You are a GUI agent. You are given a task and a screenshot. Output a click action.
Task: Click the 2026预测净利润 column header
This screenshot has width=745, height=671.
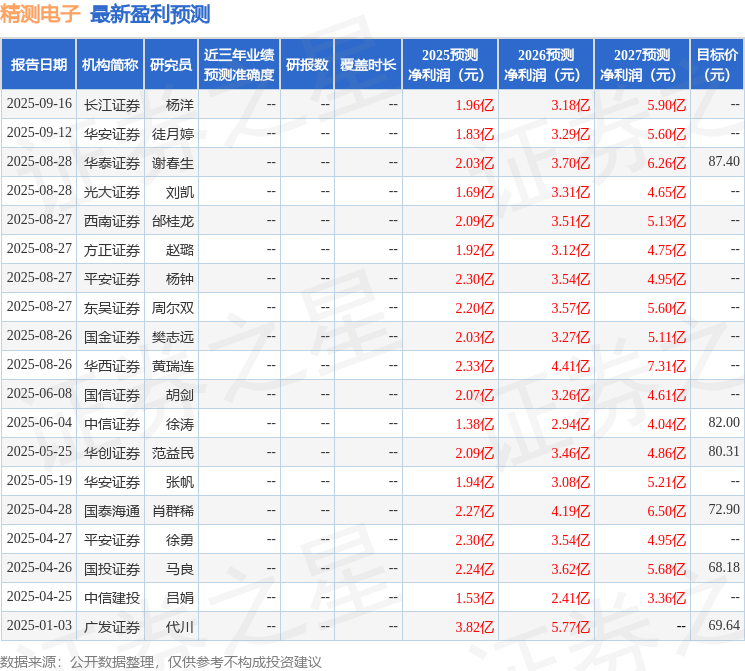546,65
